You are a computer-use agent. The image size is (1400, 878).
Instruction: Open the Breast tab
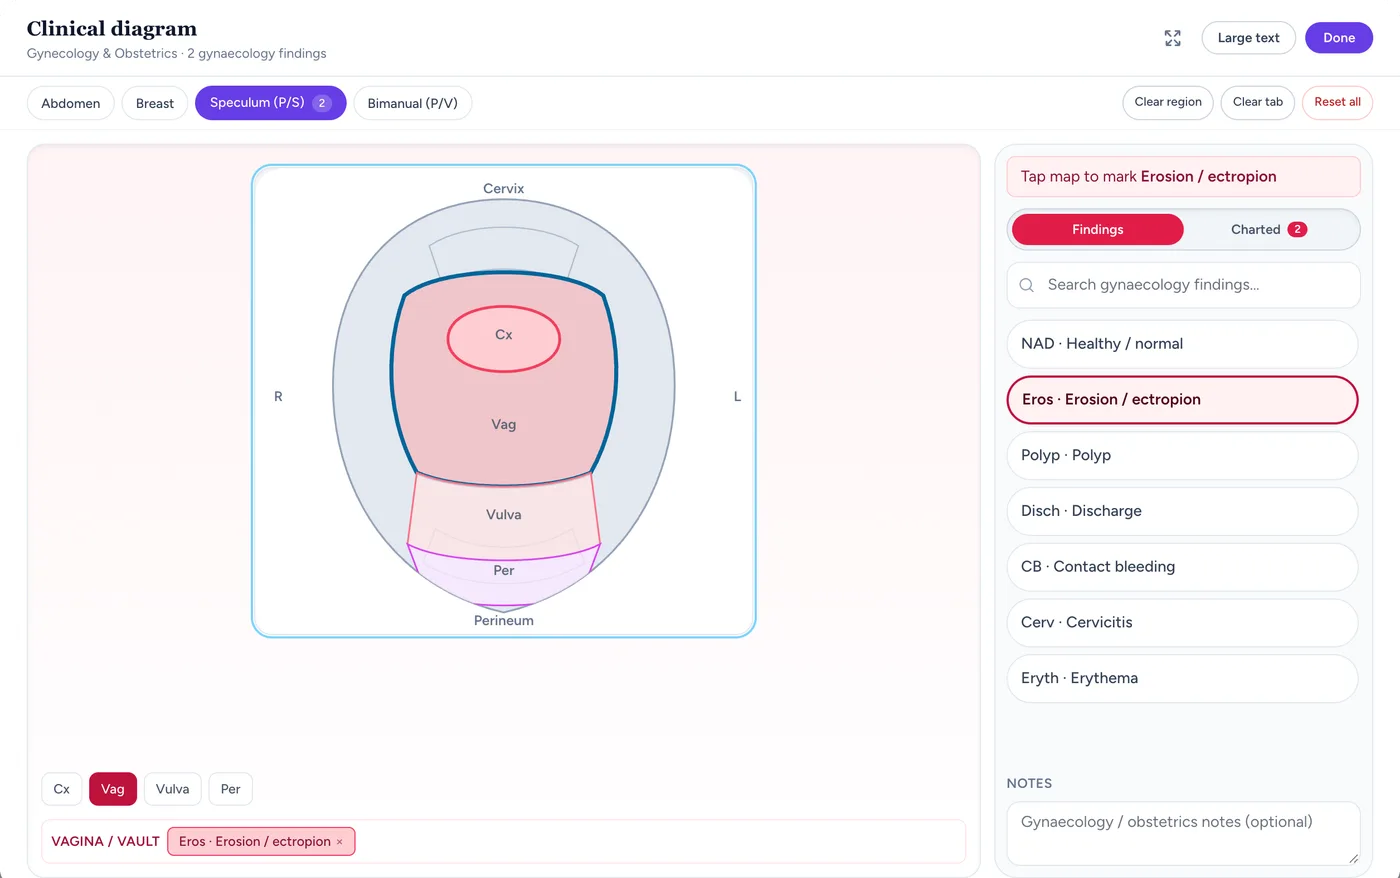(155, 103)
